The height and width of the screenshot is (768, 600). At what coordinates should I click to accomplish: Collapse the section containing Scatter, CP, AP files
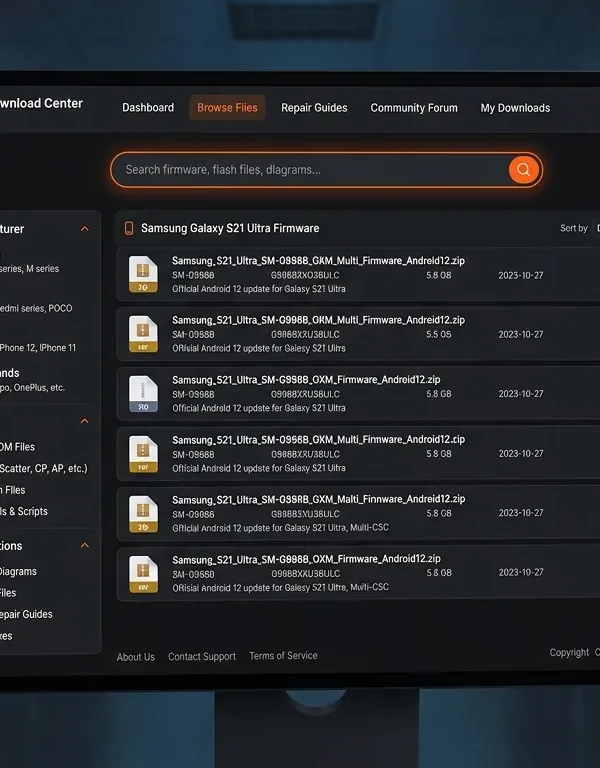coord(85,421)
